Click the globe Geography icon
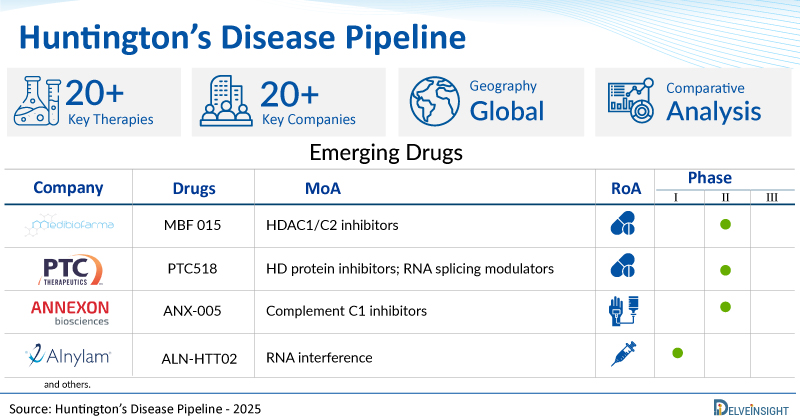This screenshot has width=800, height=420. click(435, 101)
